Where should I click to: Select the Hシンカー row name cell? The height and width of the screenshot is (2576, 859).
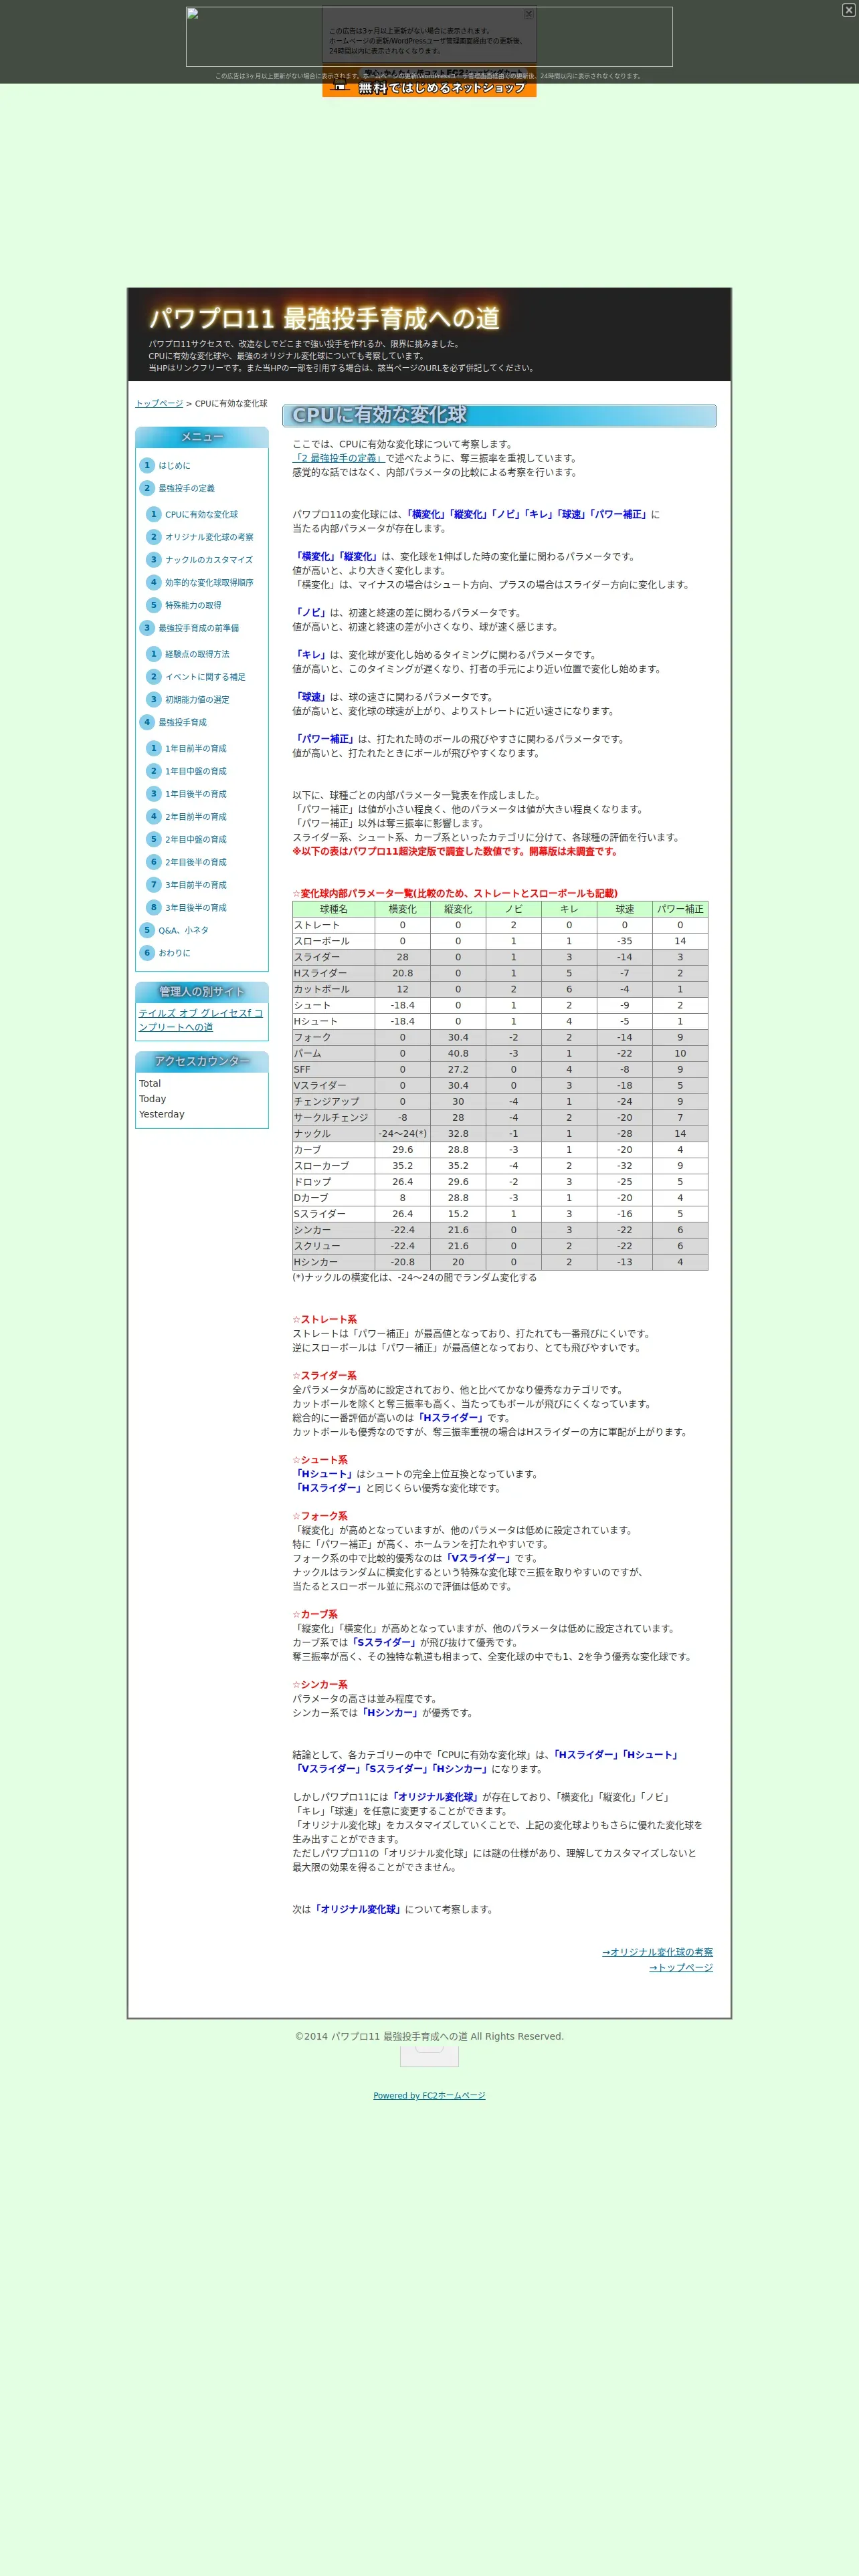[x=334, y=1262]
